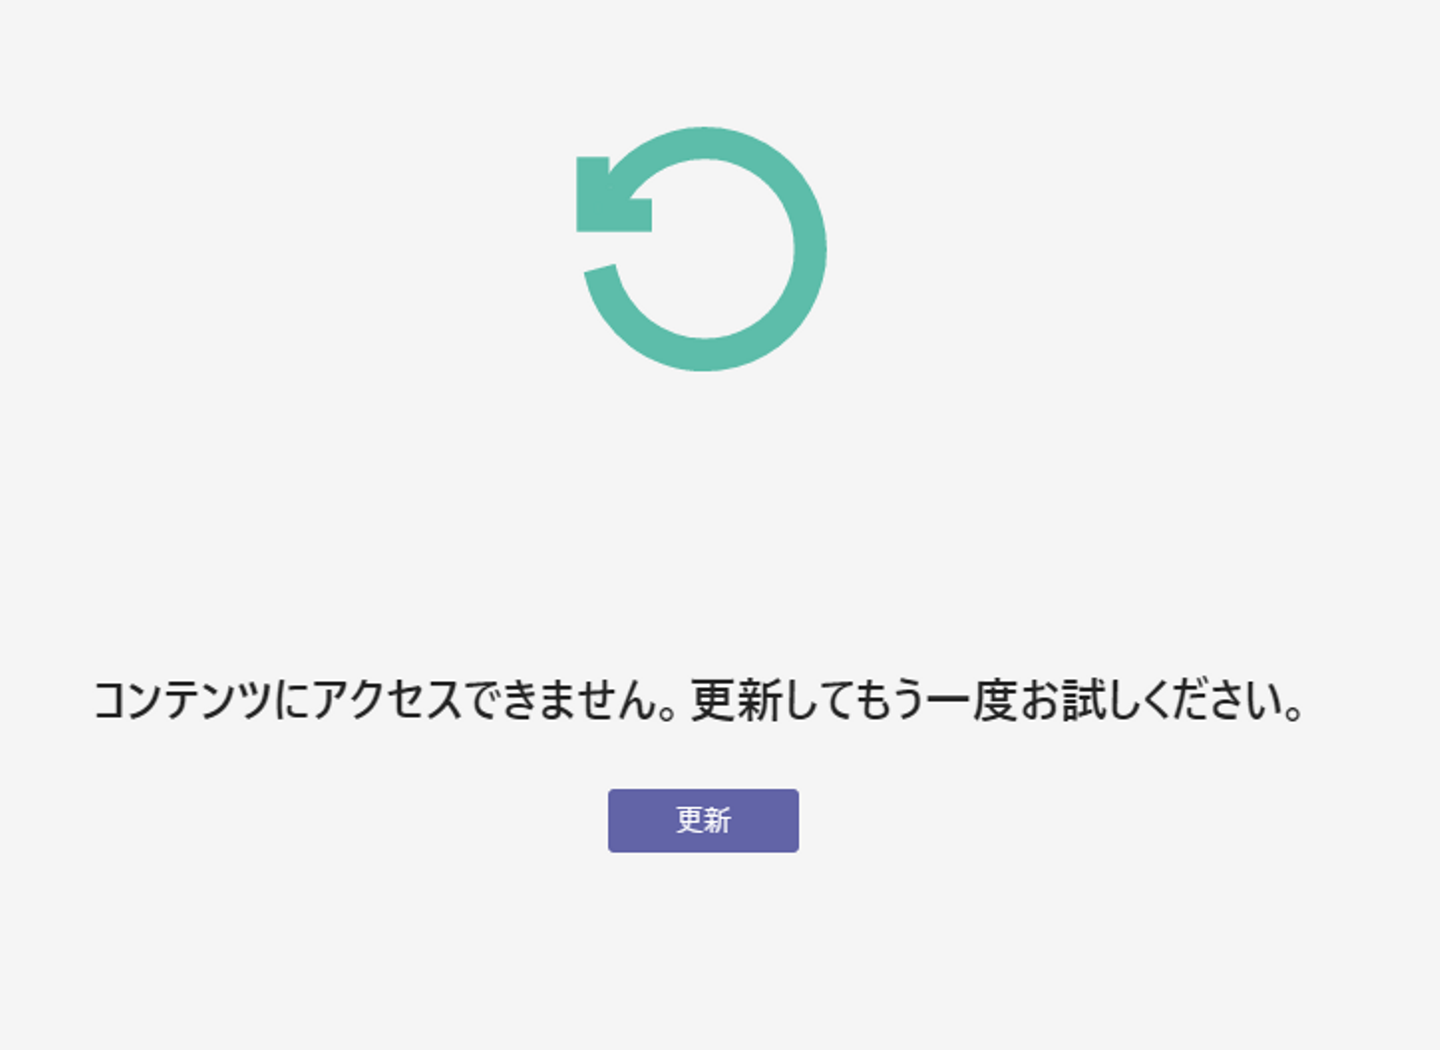Viewport: 1440px width, 1050px height.
Task: Click the green circular refresh icon
Action: click(702, 249)
